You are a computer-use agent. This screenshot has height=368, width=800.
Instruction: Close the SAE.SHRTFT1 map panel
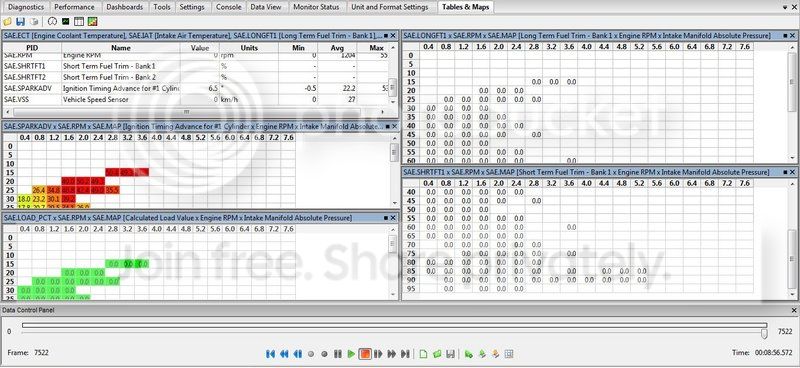792,173
